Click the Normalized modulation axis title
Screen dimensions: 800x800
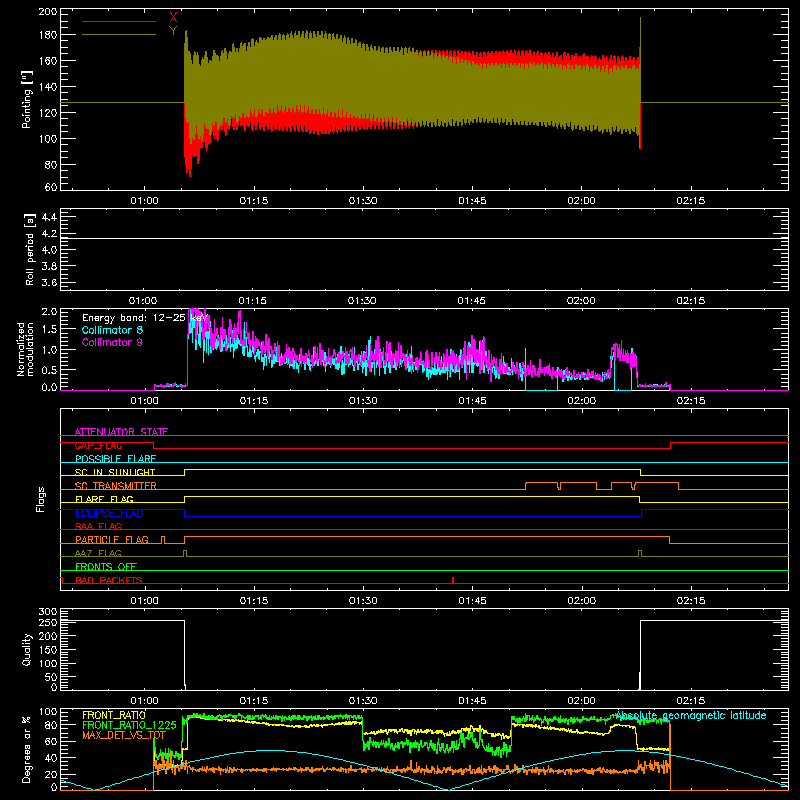[26, 349]
